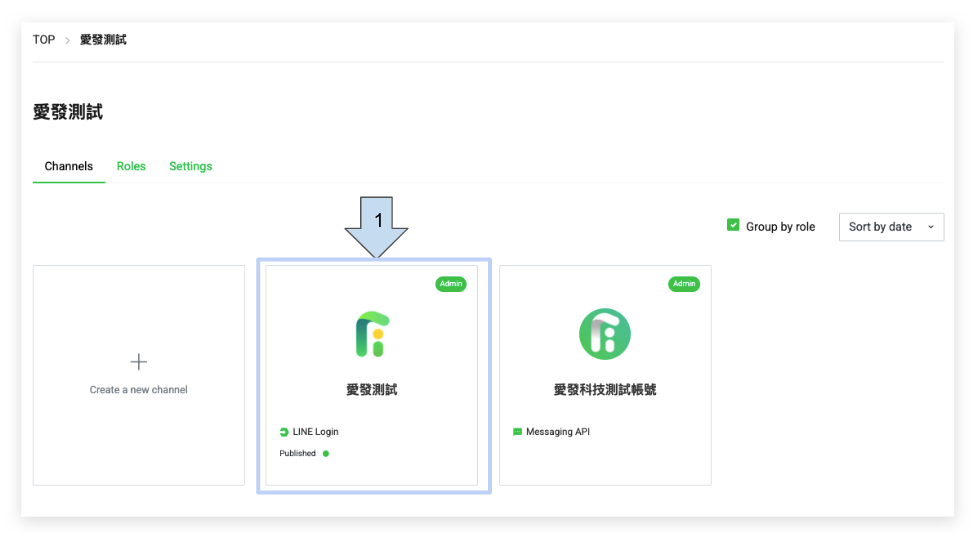The width and height of the screenshot is (977, 544).
Task: Open the 愛發測試 channel logo icon
Action: tap(371, 334)
